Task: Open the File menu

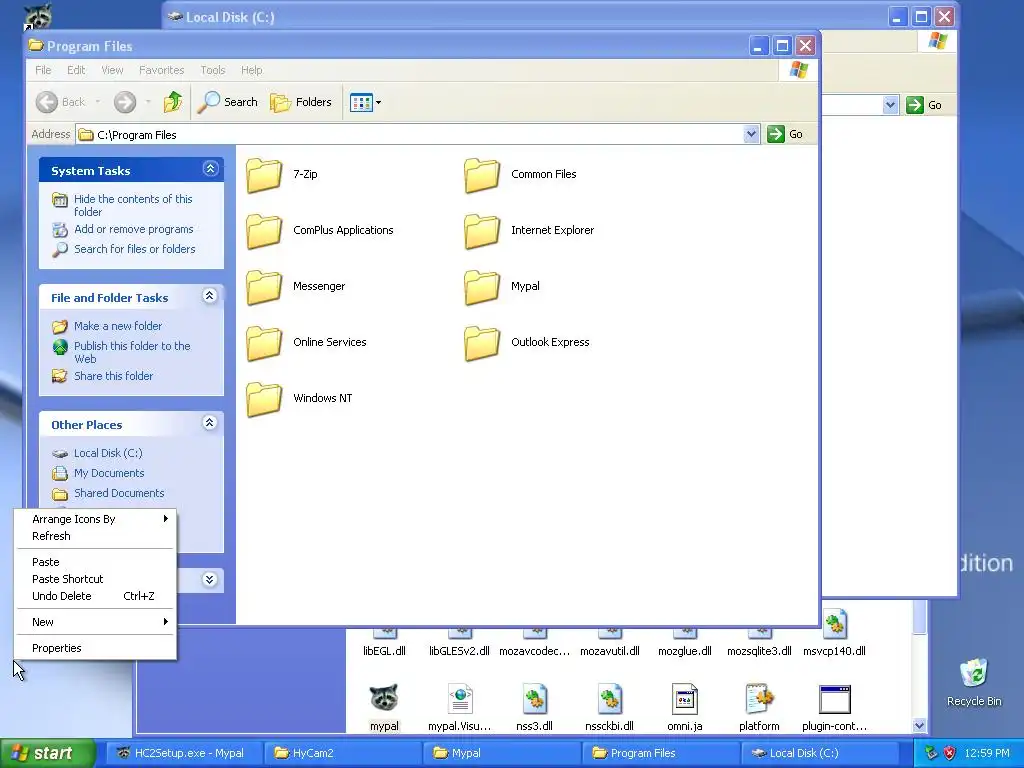Action: [43, 70]
